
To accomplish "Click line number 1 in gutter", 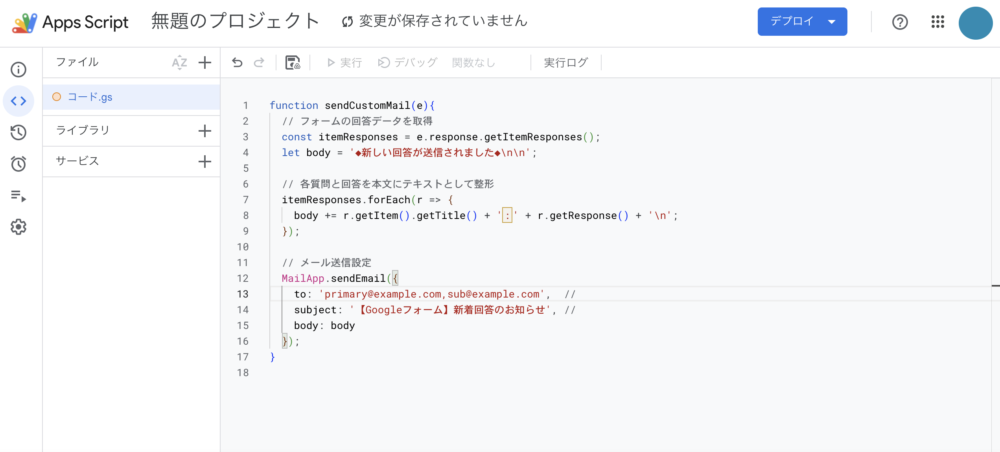I will pos(246,105).
